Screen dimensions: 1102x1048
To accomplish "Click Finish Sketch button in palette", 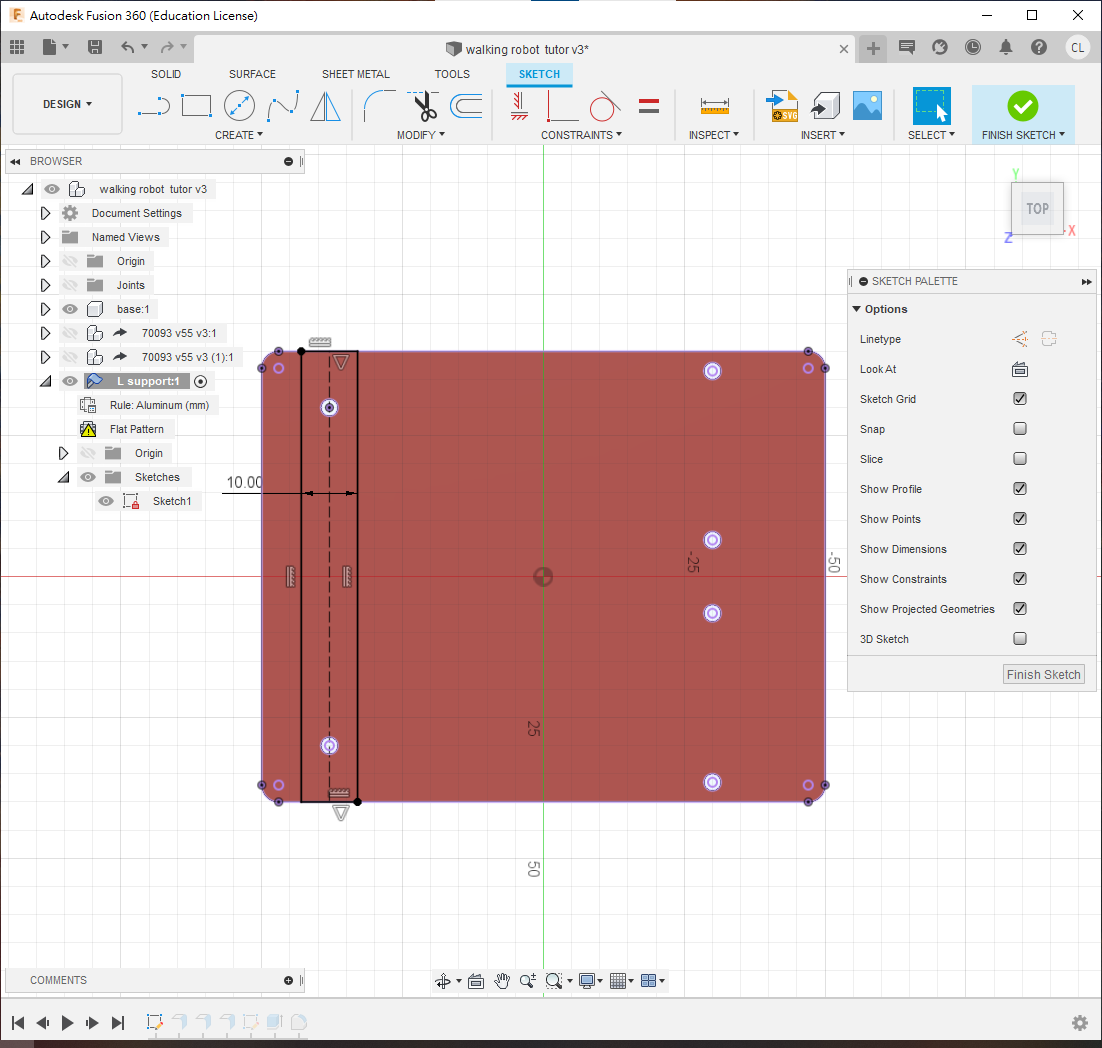I will point(1043,675).
